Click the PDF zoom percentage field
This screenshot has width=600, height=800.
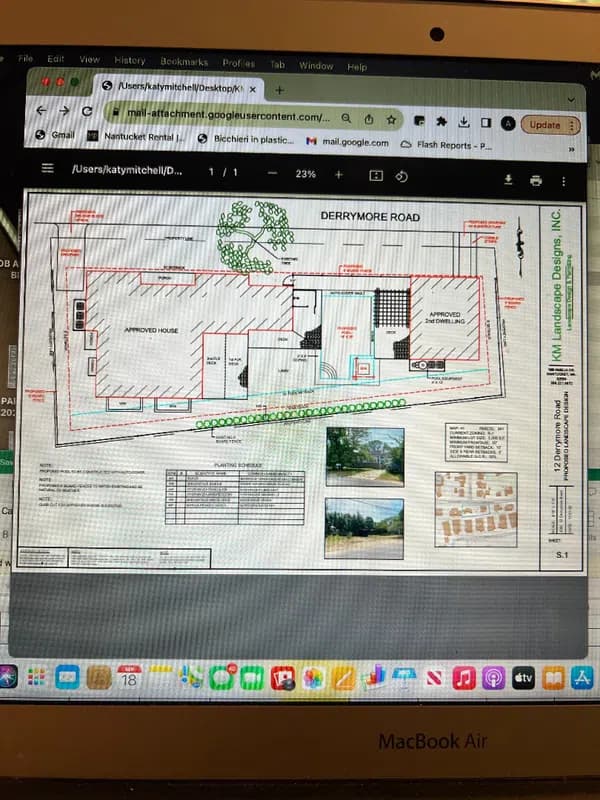(x=305, y=174)
